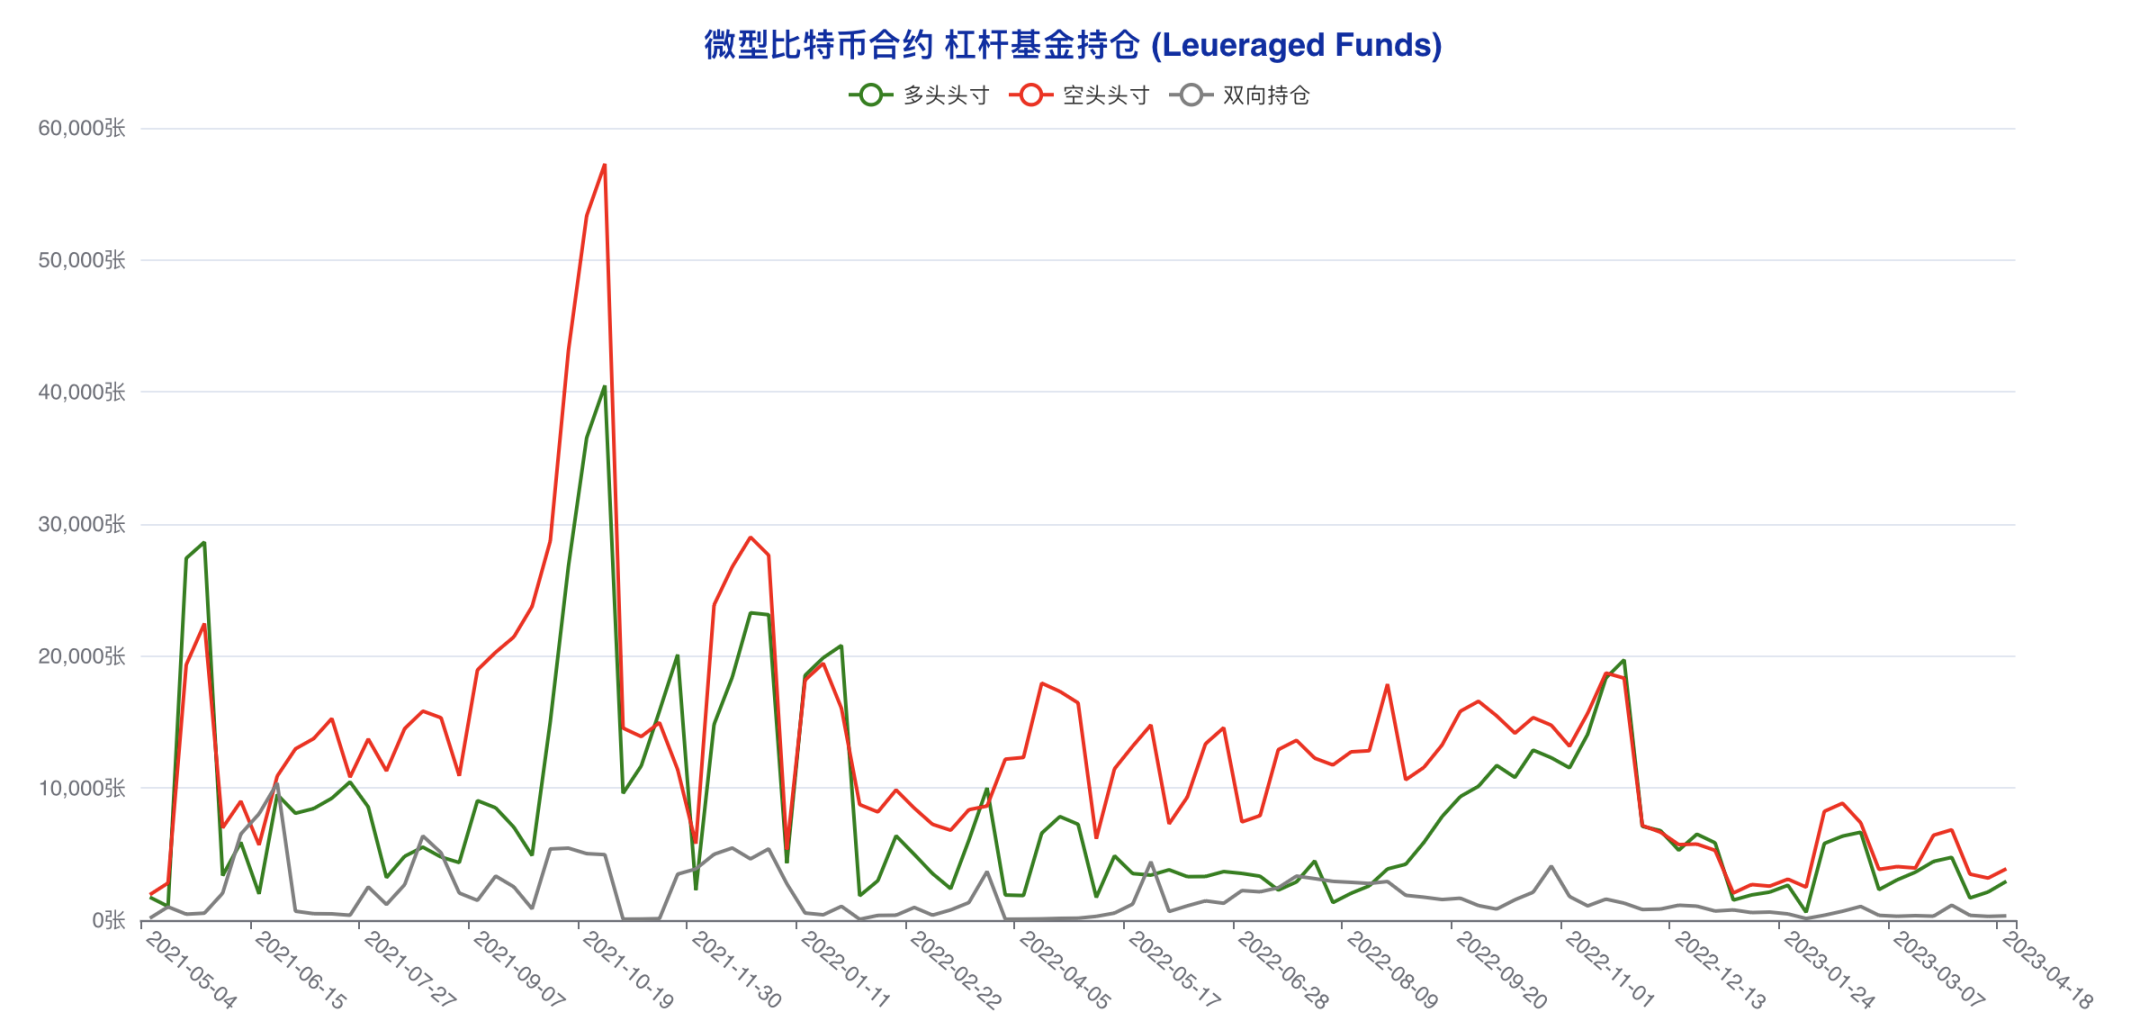This screenshot has width=2140, height=1030.
Task: Click the 2021-11-30 date label
Action: [x=737, y=970]
